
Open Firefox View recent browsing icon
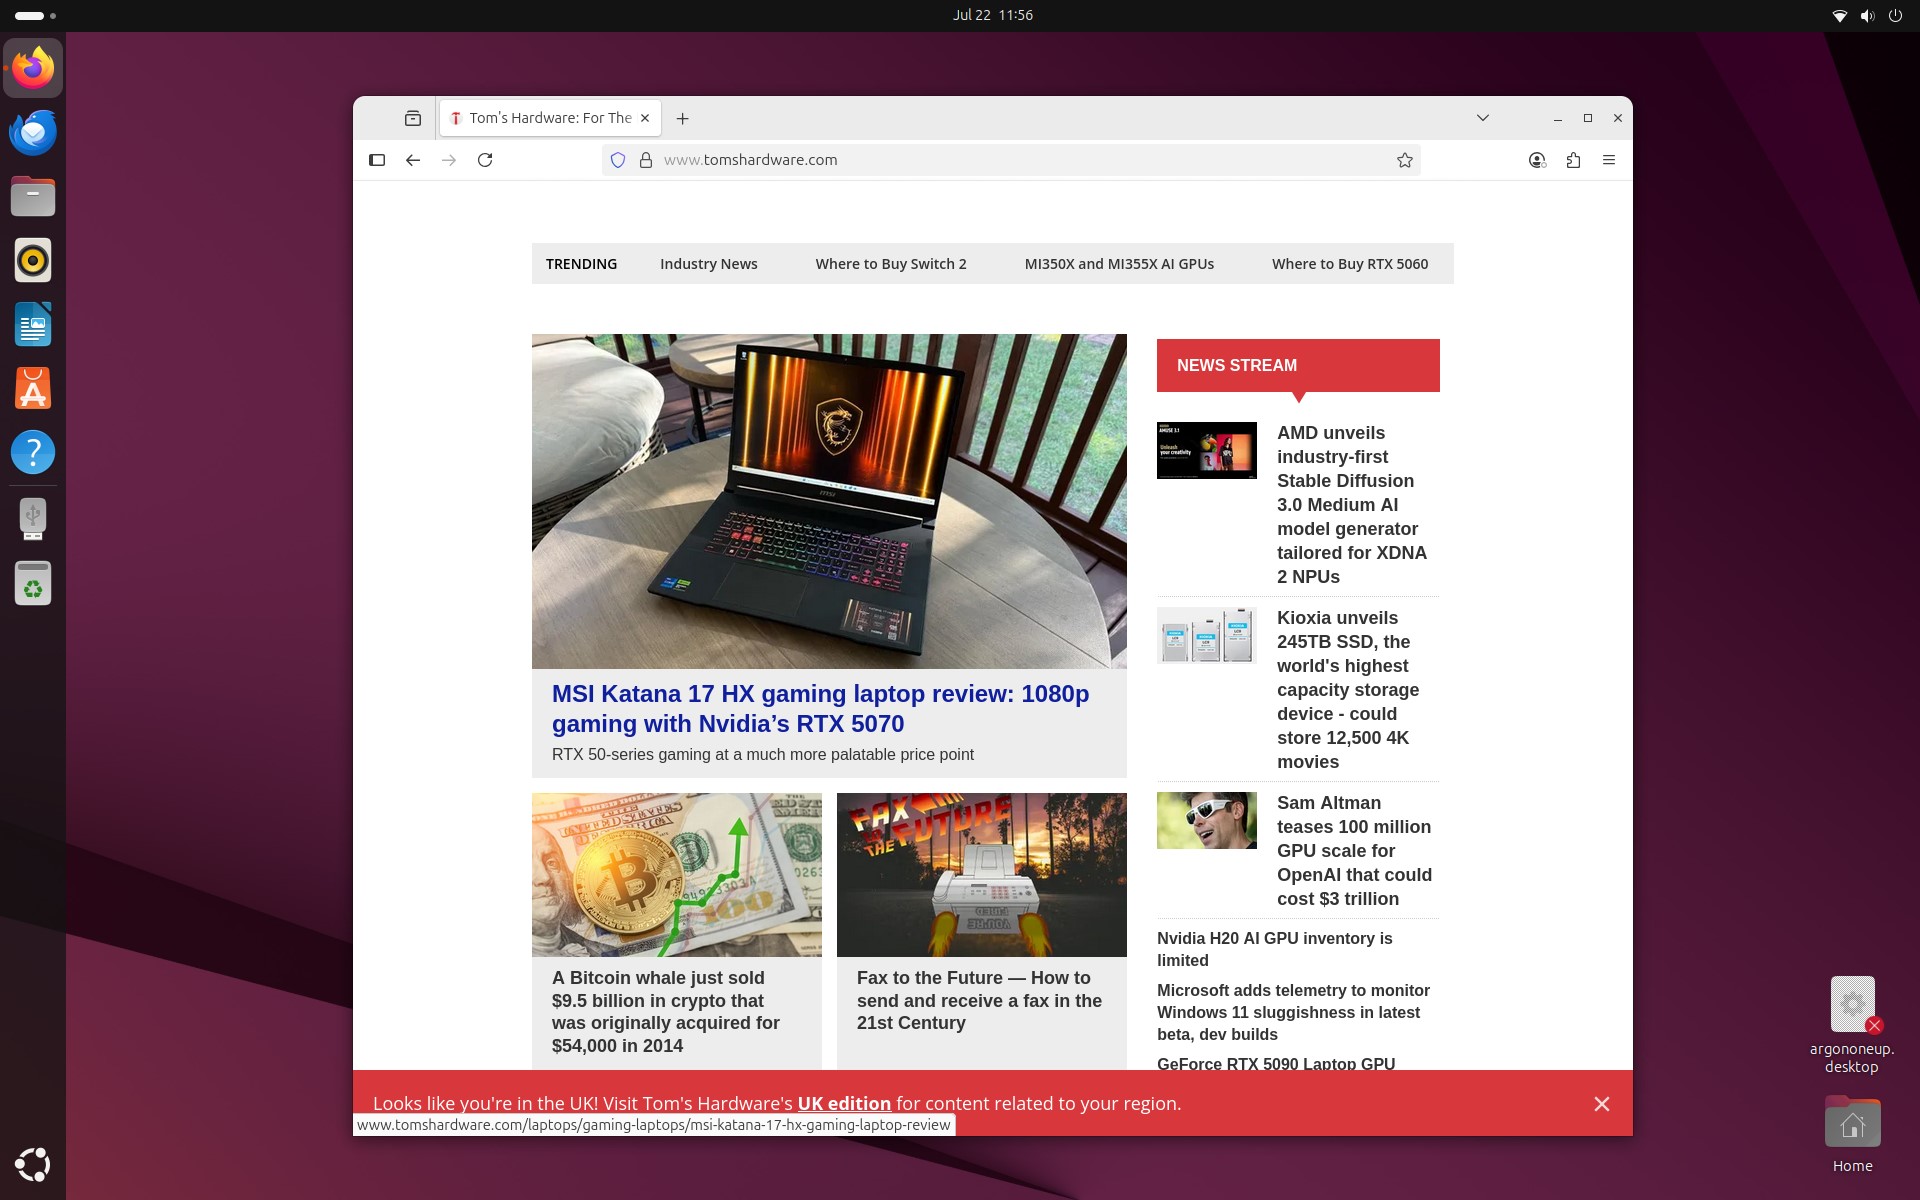[x=413, y=118]
